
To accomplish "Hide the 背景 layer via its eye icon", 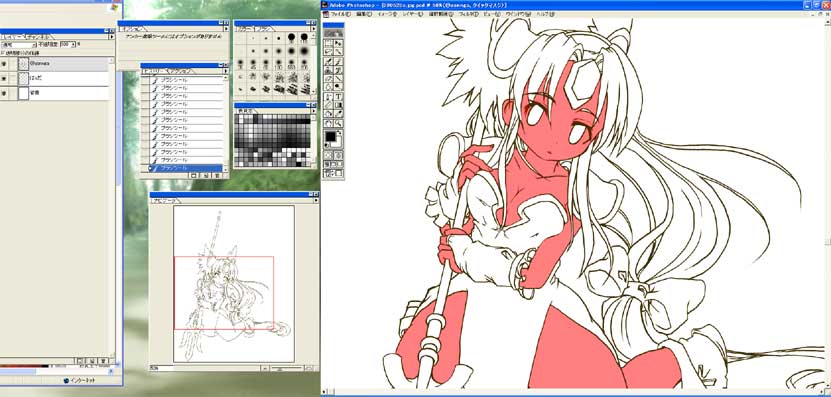I will coord(4,93).
